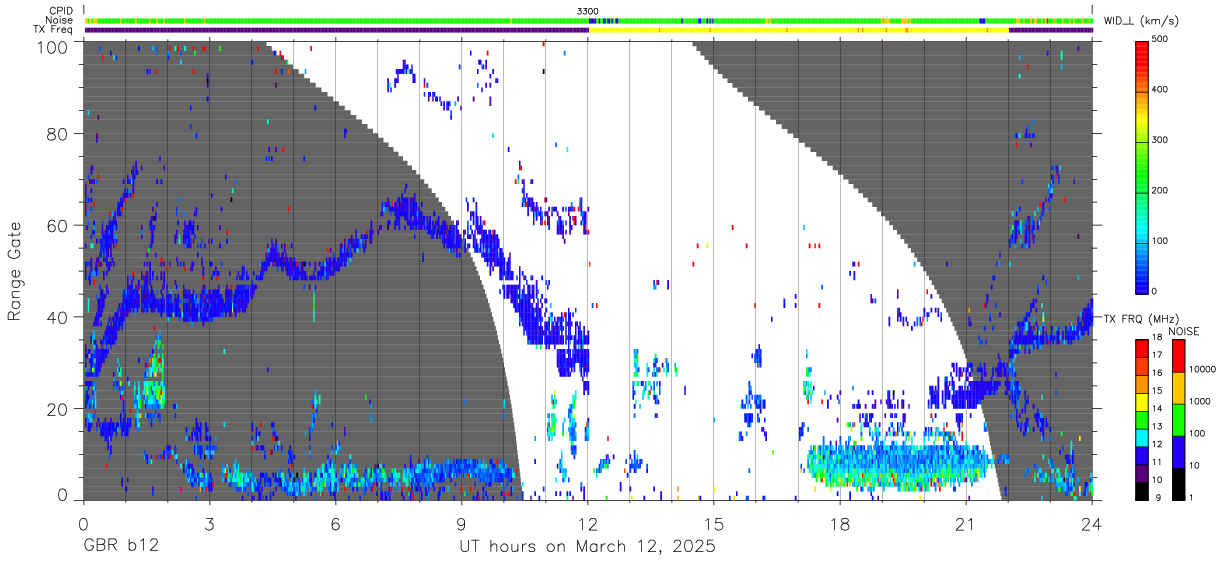Click x-axis tick label '24'
Image resolution: width=1228 pixels, height=567 pixels.
tap(1091, 523)
